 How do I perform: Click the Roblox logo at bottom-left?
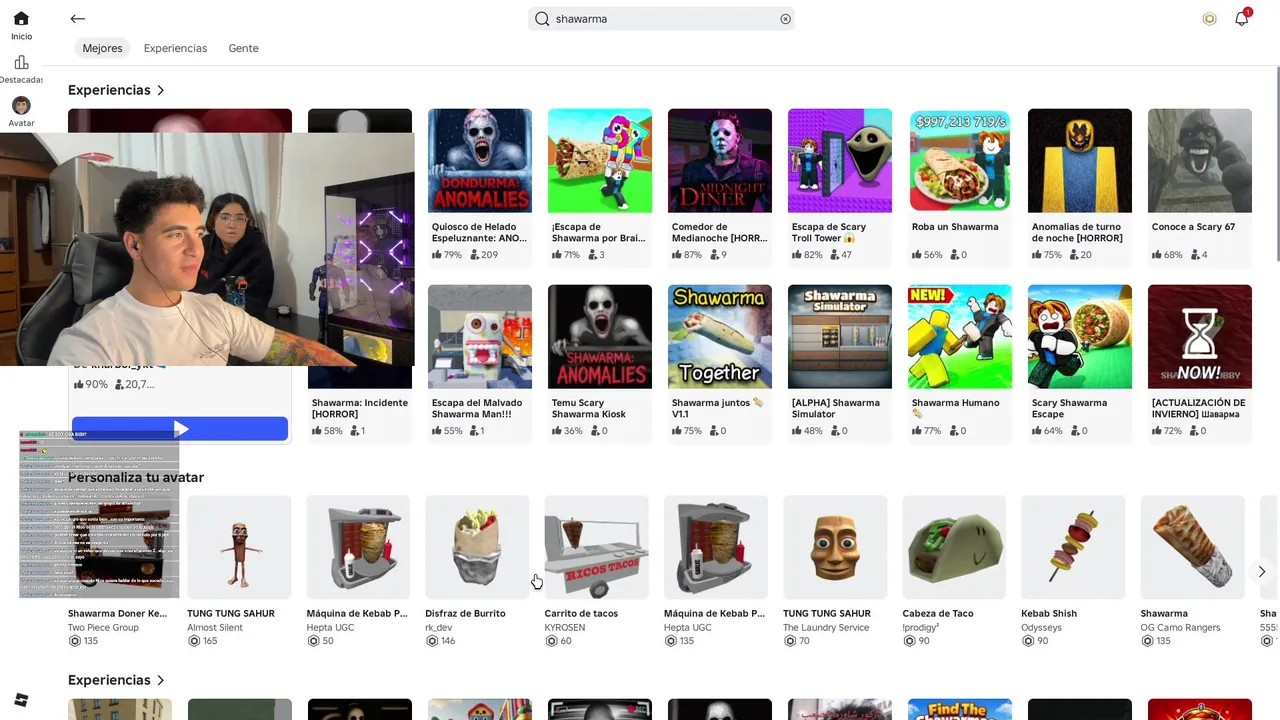21,699
